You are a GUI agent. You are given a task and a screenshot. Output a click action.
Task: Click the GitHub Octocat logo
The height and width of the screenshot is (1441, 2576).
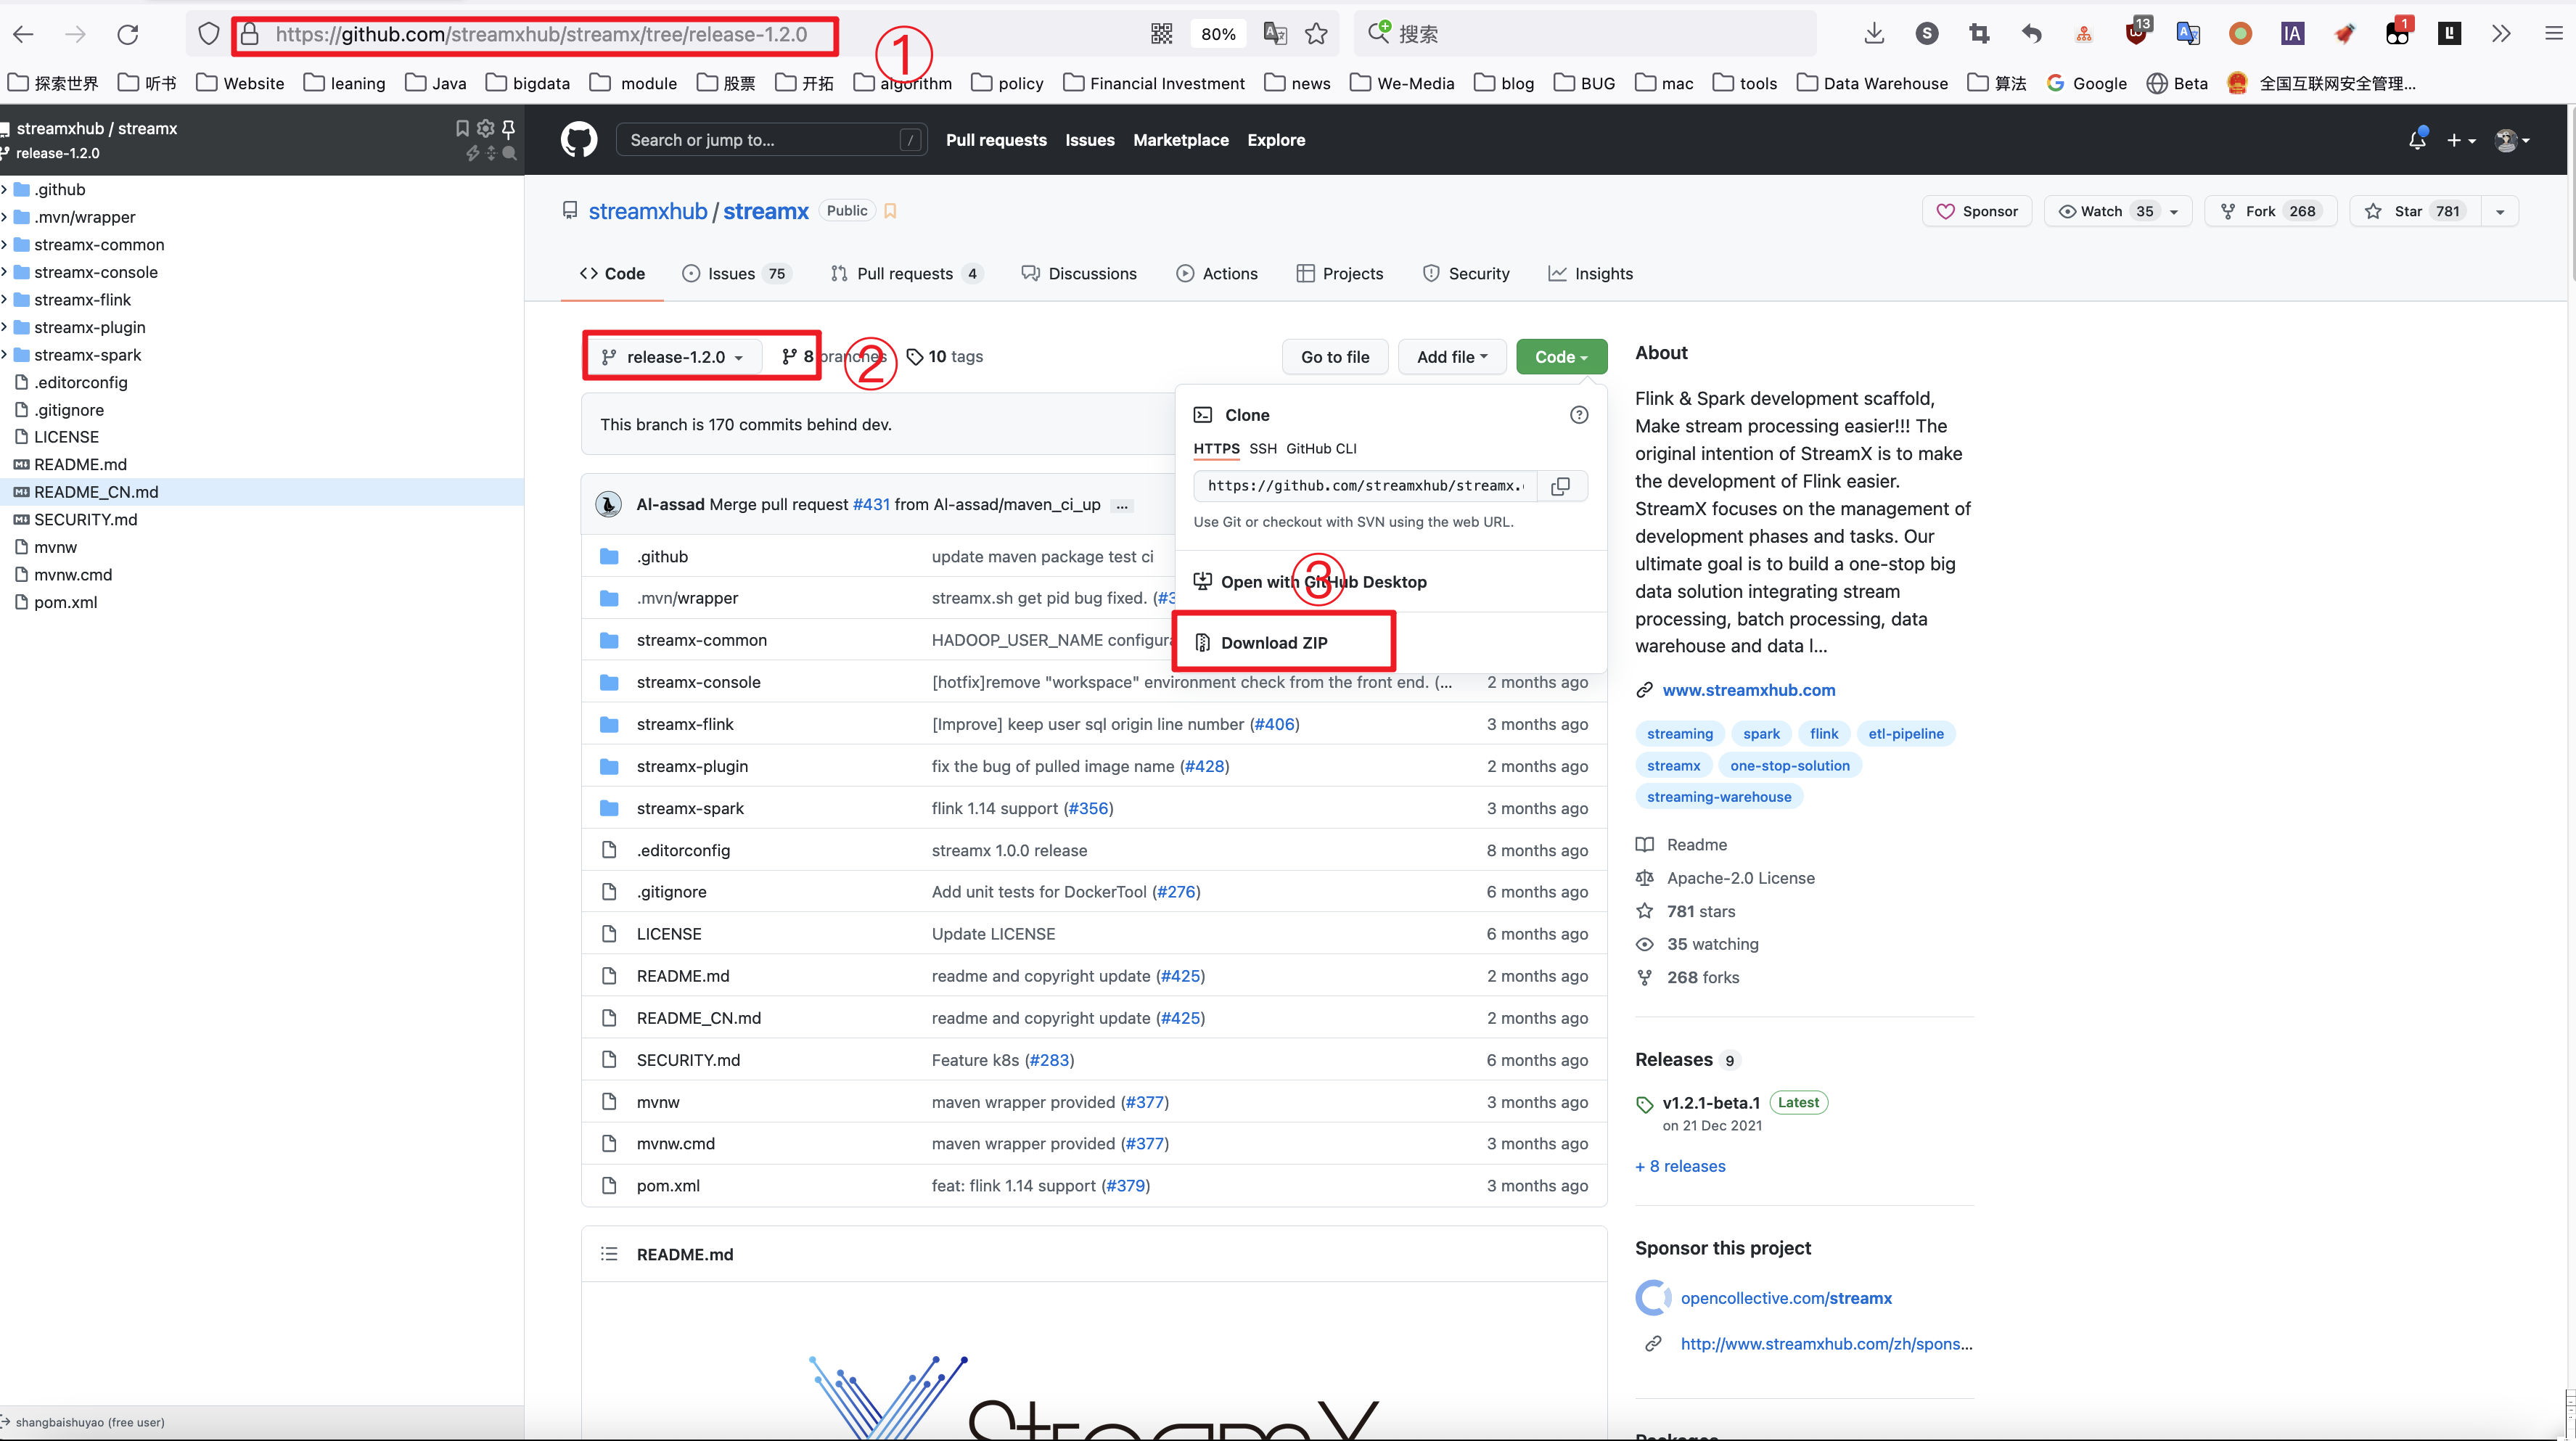pos(579,140)
